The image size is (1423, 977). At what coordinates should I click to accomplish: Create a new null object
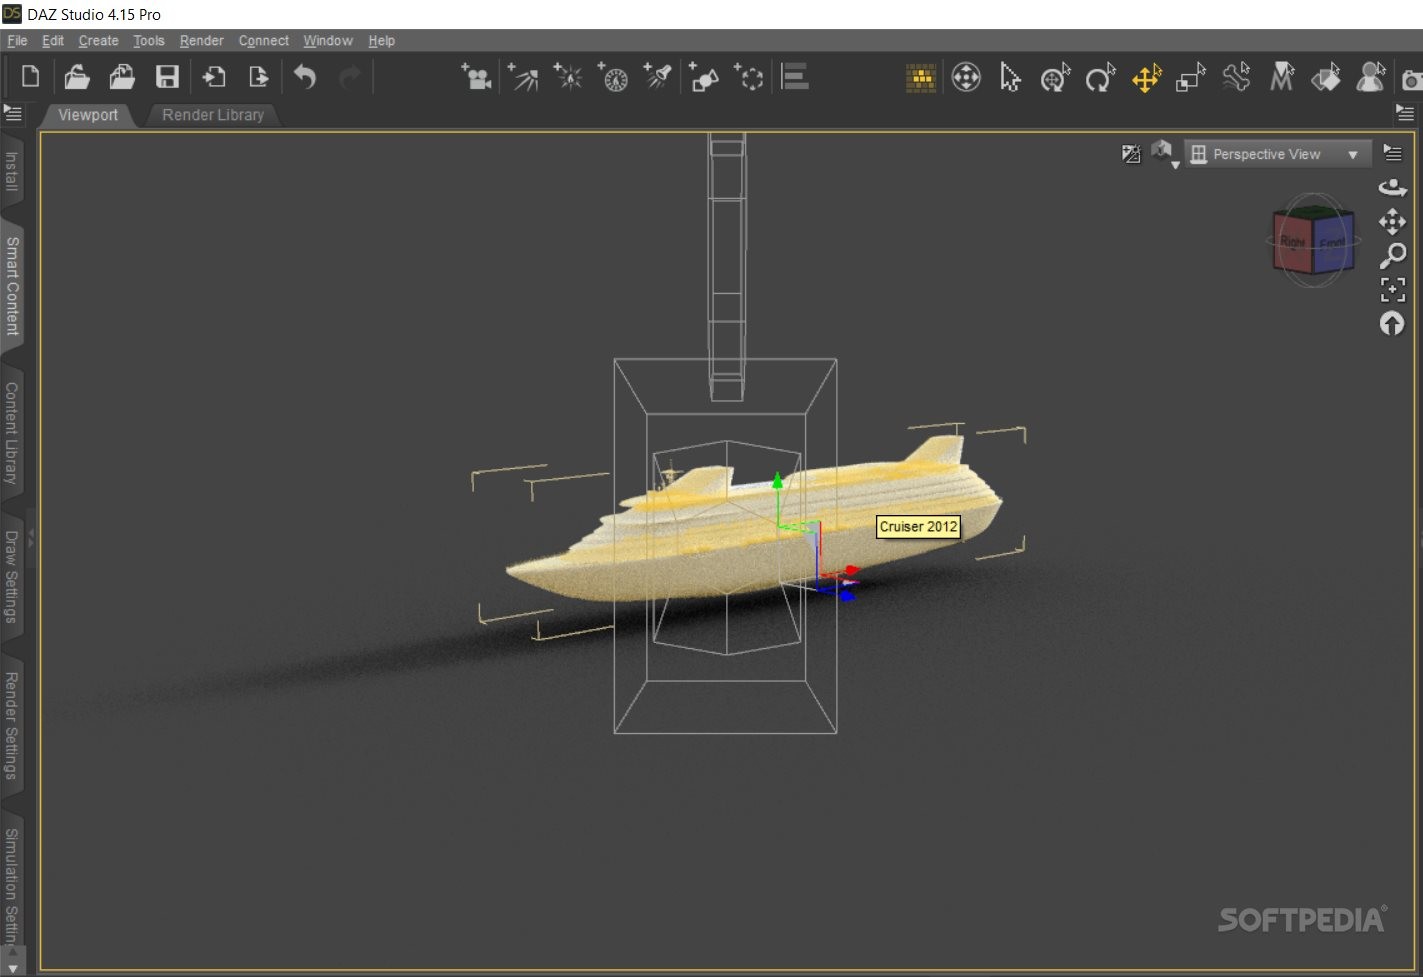tap(749, 77)
